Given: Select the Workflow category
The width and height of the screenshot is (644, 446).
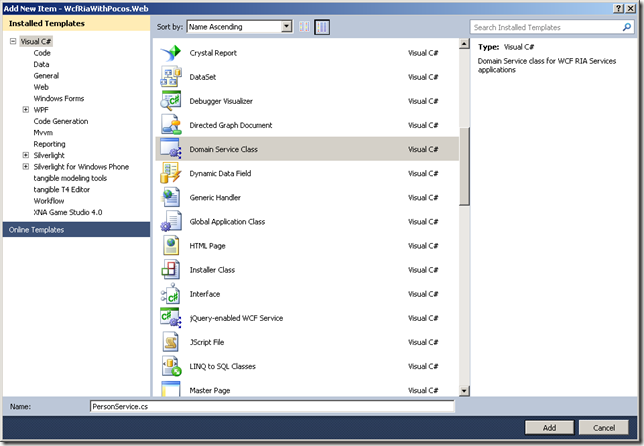Looking at the screenshot, I should click(49, 201).
